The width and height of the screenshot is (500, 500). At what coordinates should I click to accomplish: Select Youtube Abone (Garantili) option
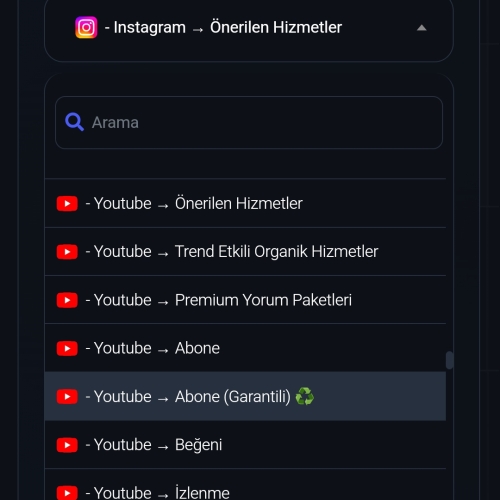245,396
